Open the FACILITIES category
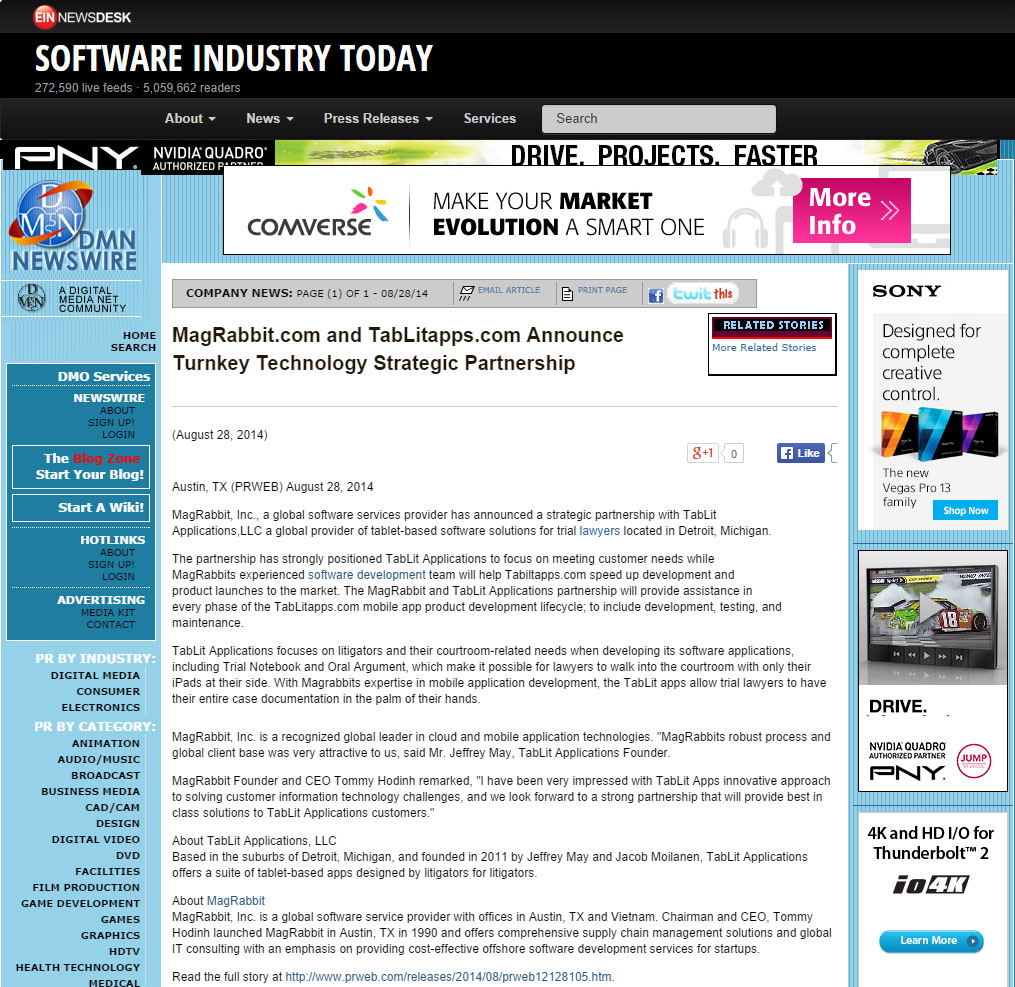Image resolution: width=1015 pixels, height=987 pixels. (107, 872)
